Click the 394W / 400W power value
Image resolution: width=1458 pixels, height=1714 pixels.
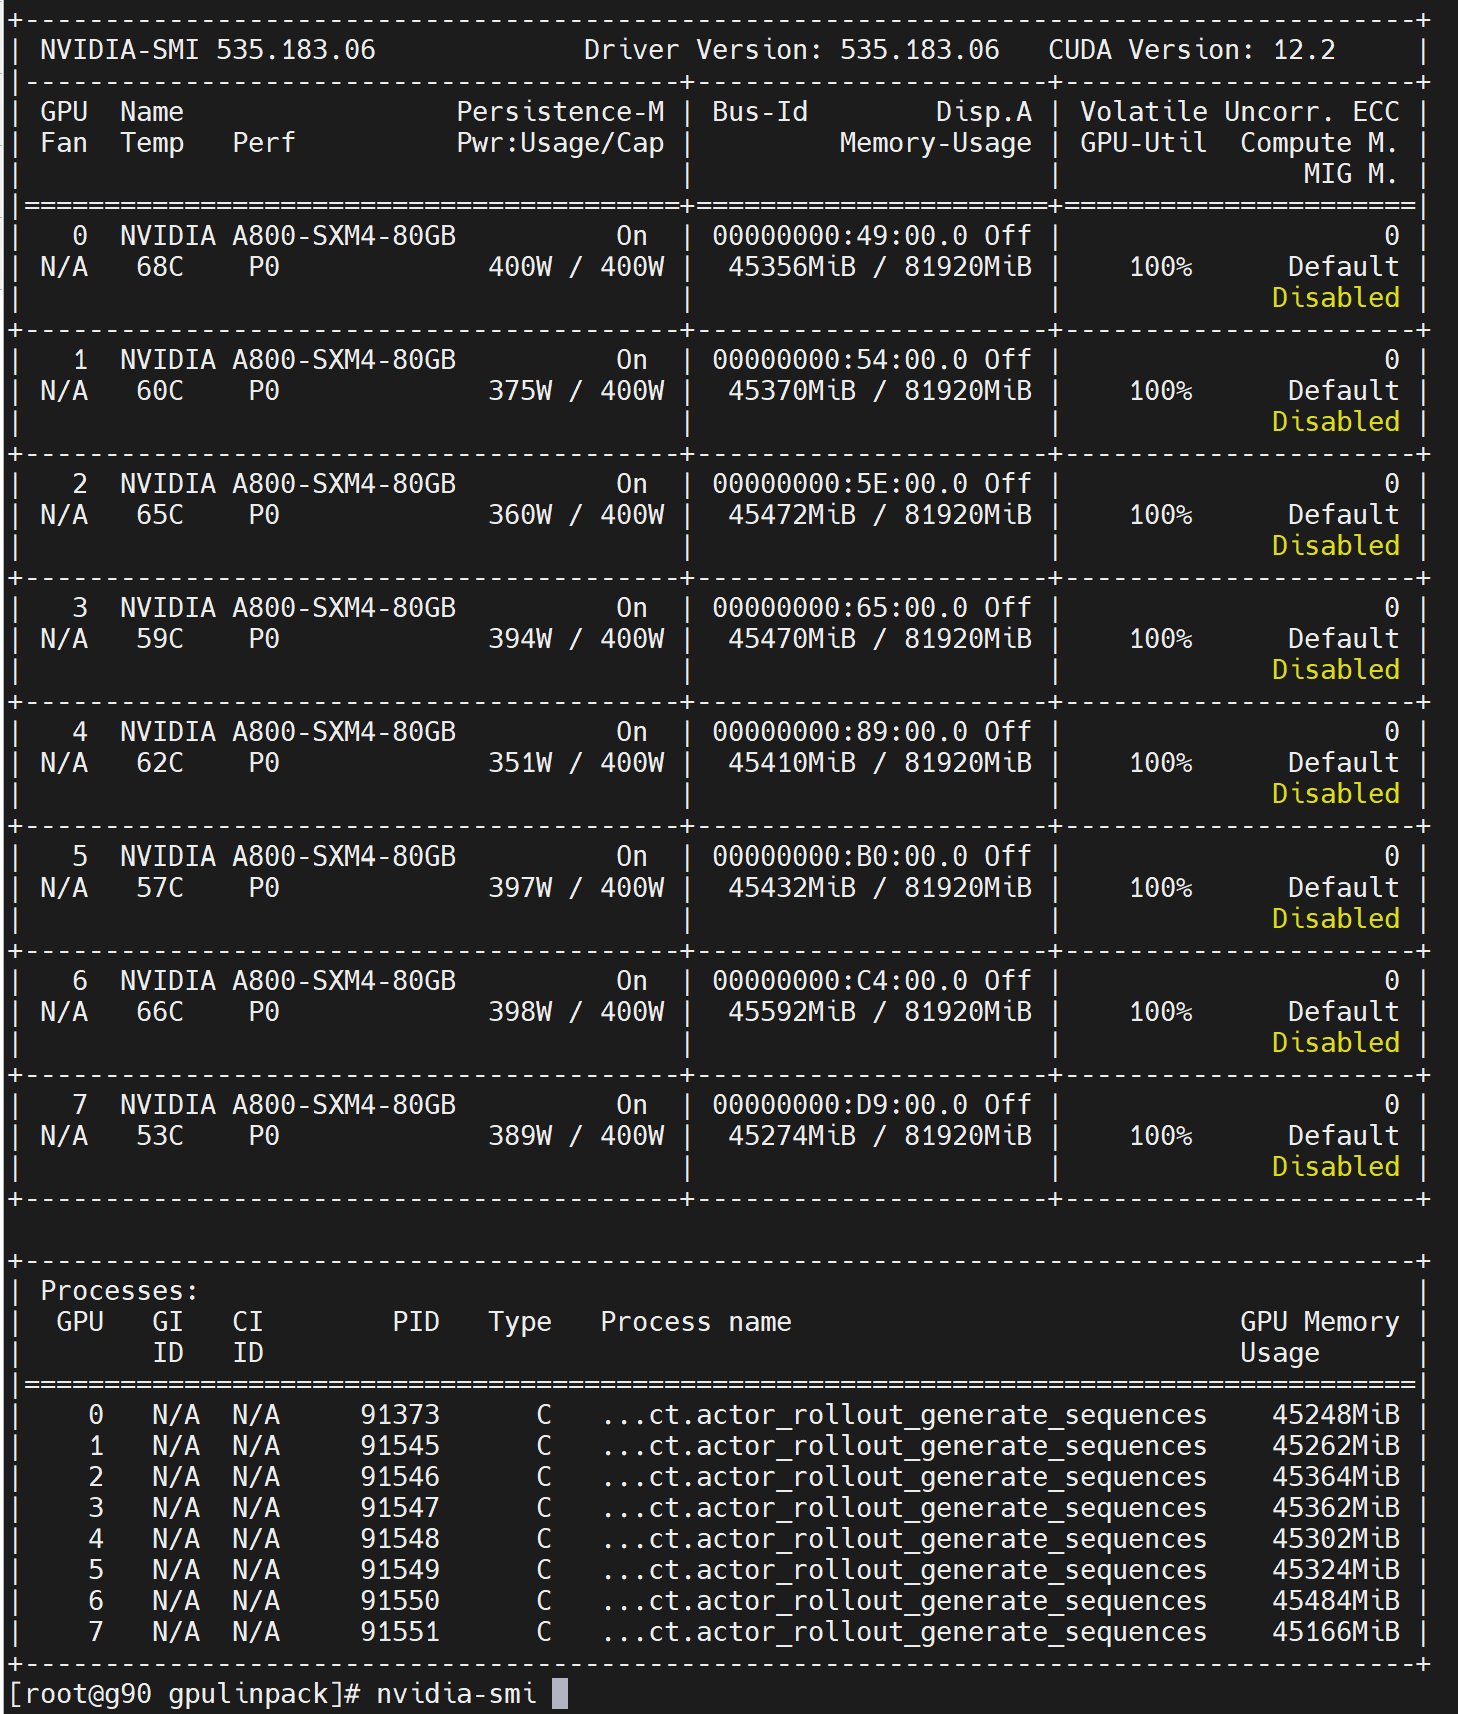click(576, 639)
